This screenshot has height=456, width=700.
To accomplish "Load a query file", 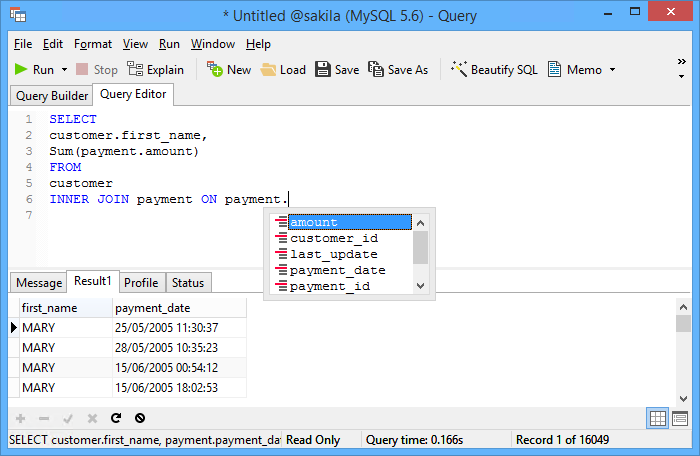I will tap(283, 70).
